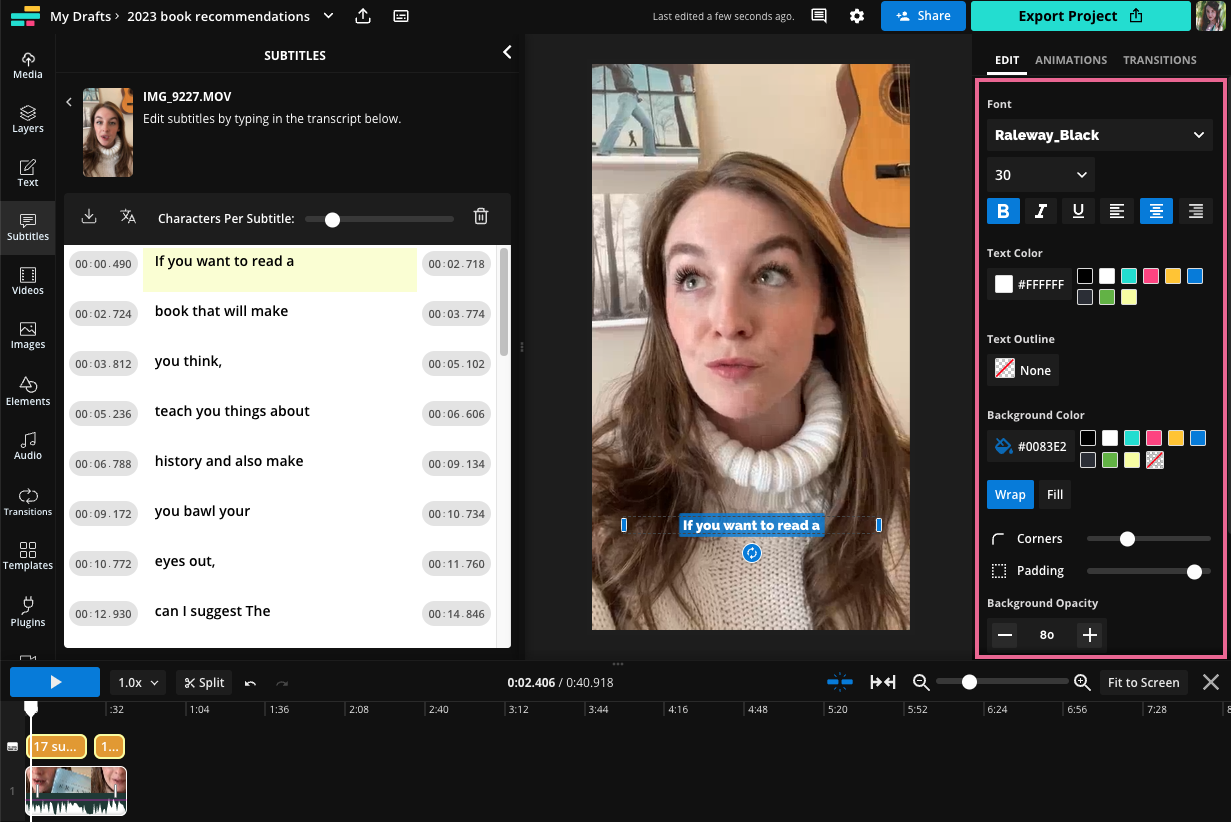
Task: Open the translate subtitles tool
Action: tap(127, 217)
